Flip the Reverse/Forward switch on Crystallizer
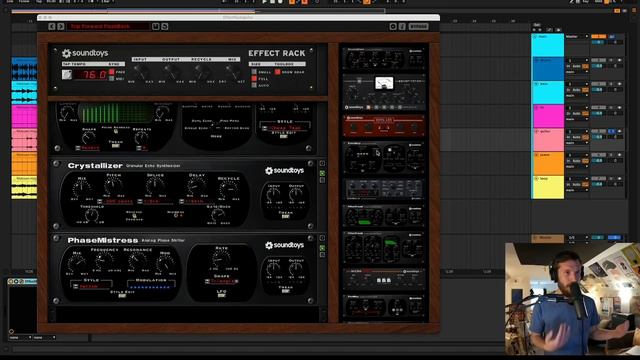Screen dimensions: 640x360 (x=134, y=216)
